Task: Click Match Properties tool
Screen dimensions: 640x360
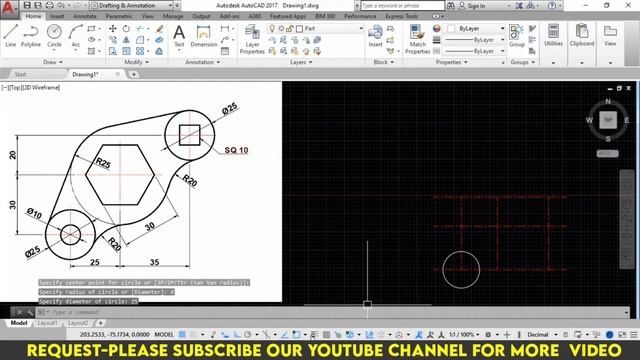Action: (417, 39)
